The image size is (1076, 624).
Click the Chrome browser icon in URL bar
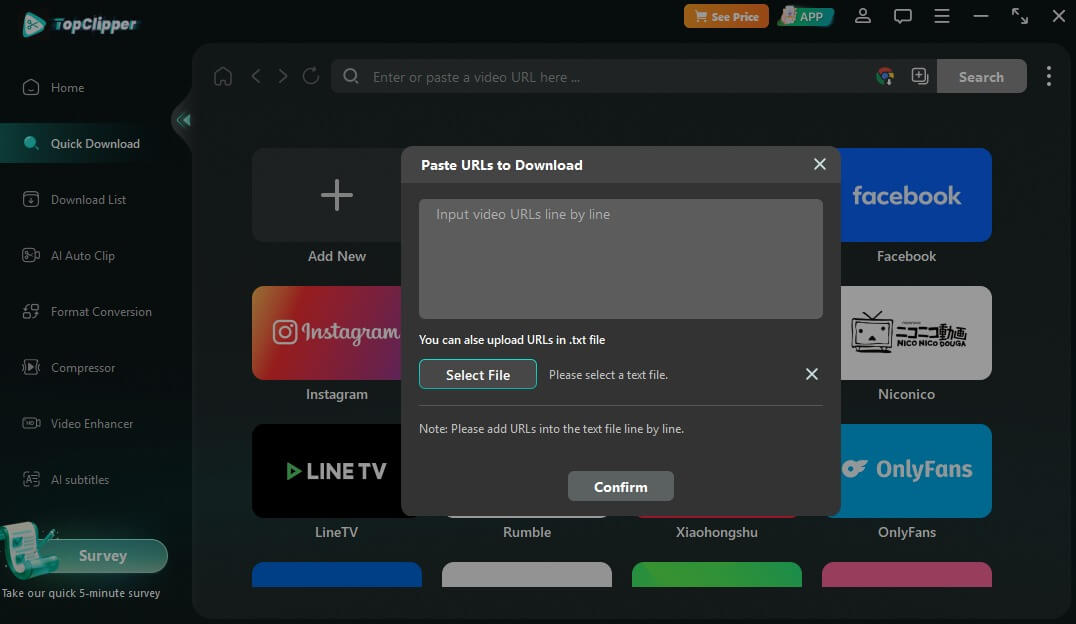(885, 76)
